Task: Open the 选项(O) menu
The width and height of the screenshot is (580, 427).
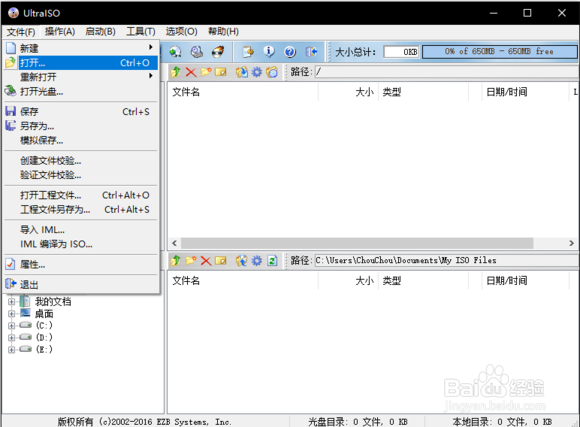Action: pos(181,32)
